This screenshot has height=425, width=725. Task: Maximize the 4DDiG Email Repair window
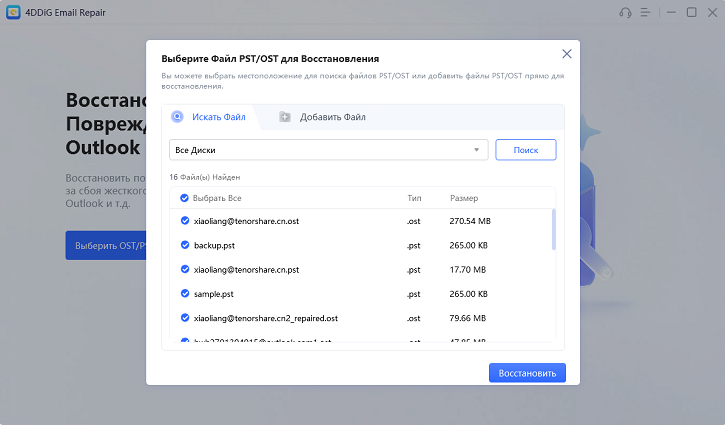[691, 12]
